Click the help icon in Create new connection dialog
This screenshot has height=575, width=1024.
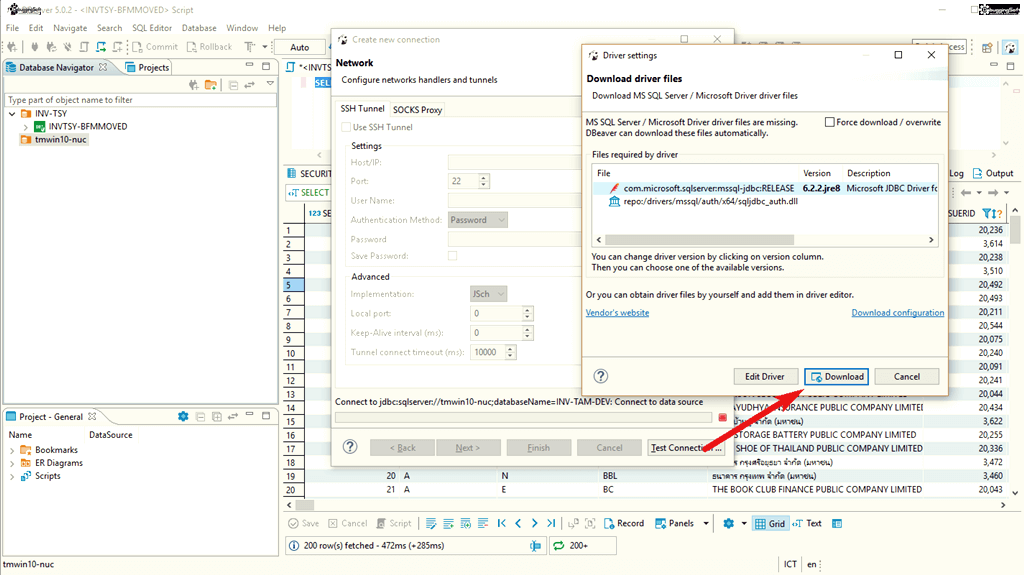click(350, 447)
